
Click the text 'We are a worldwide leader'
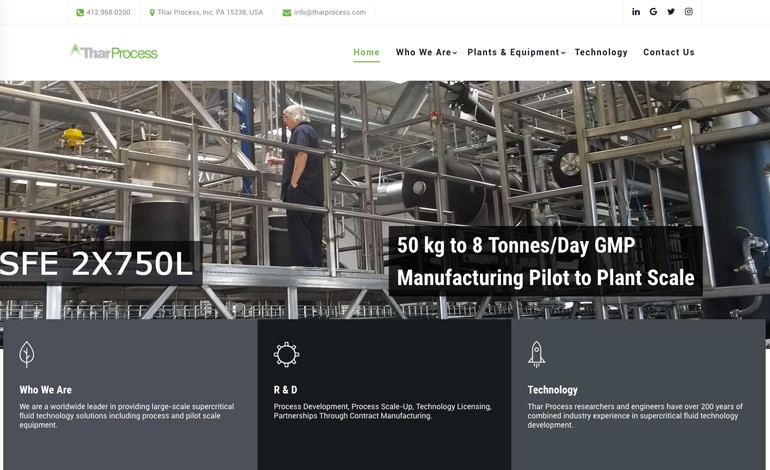pos(63,407)
